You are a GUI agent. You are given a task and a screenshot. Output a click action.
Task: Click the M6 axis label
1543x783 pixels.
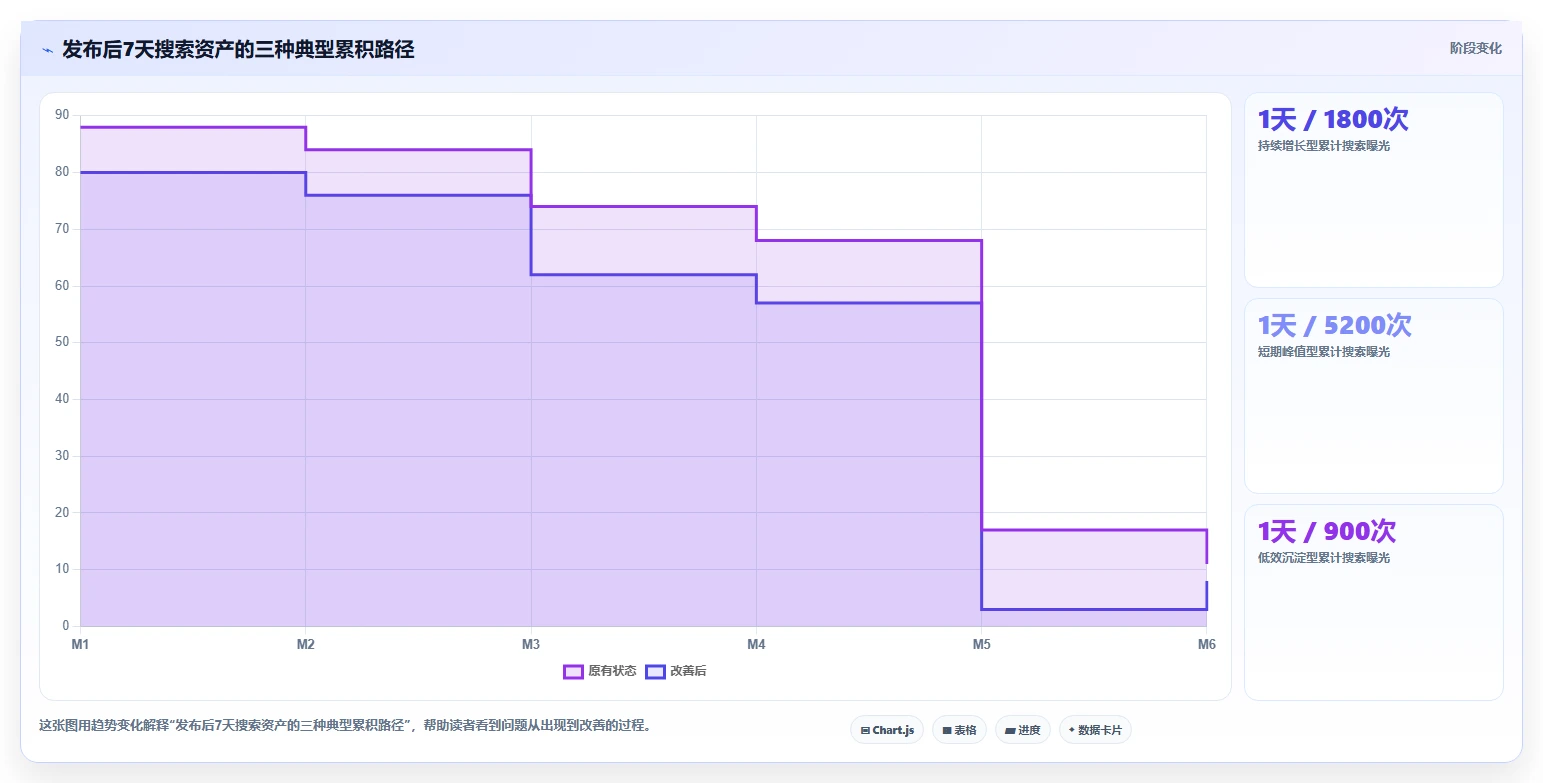tap(1206, 644)
